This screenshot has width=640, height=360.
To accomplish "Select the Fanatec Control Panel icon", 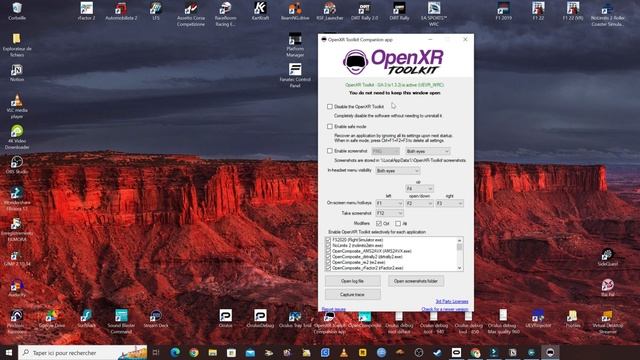I will [295, 75].
